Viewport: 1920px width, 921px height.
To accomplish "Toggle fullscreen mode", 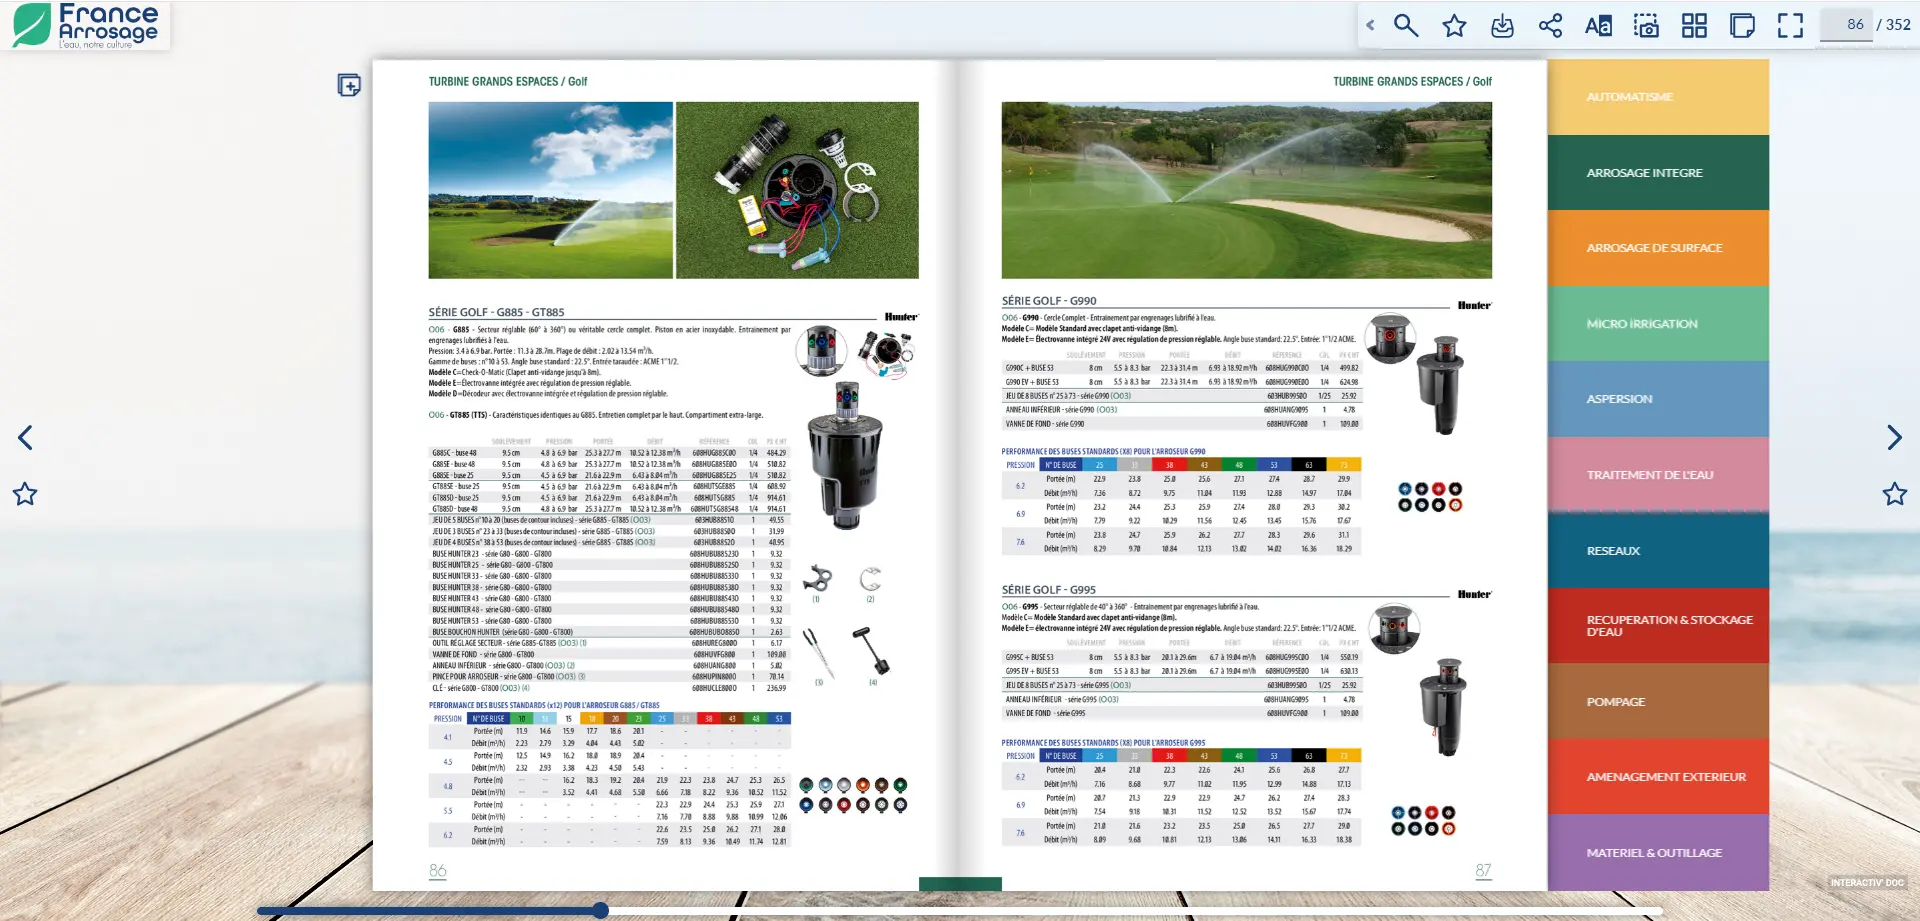I will (x=1790, y=26).
